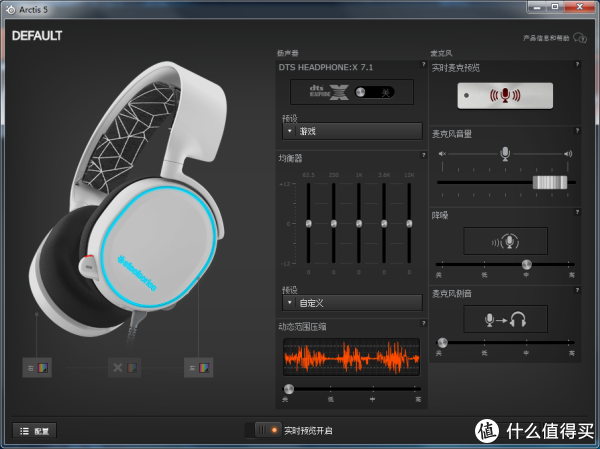Open the 配置 configurations list button
The height and width of the screenshot is (449, 600).
34,431
